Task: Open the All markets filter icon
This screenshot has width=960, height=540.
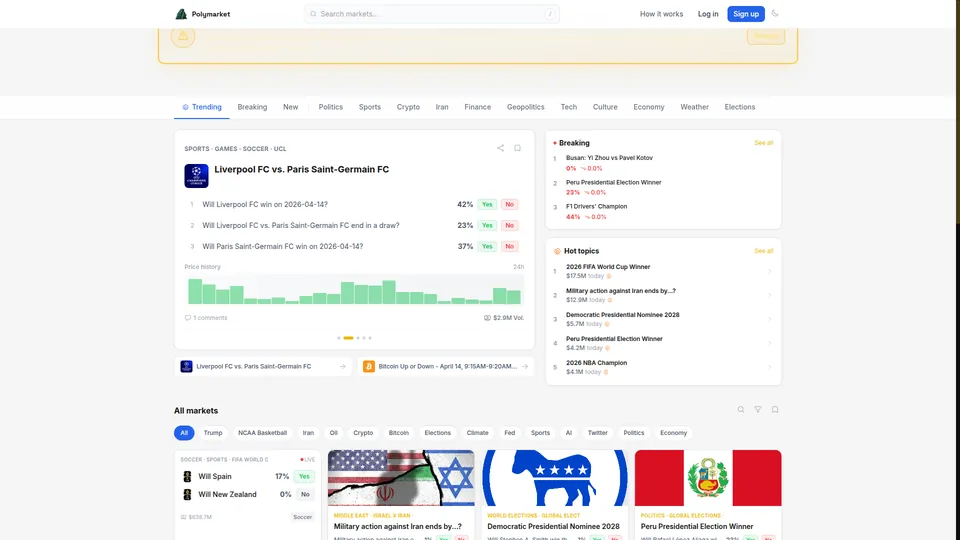Action: point(758,410)
